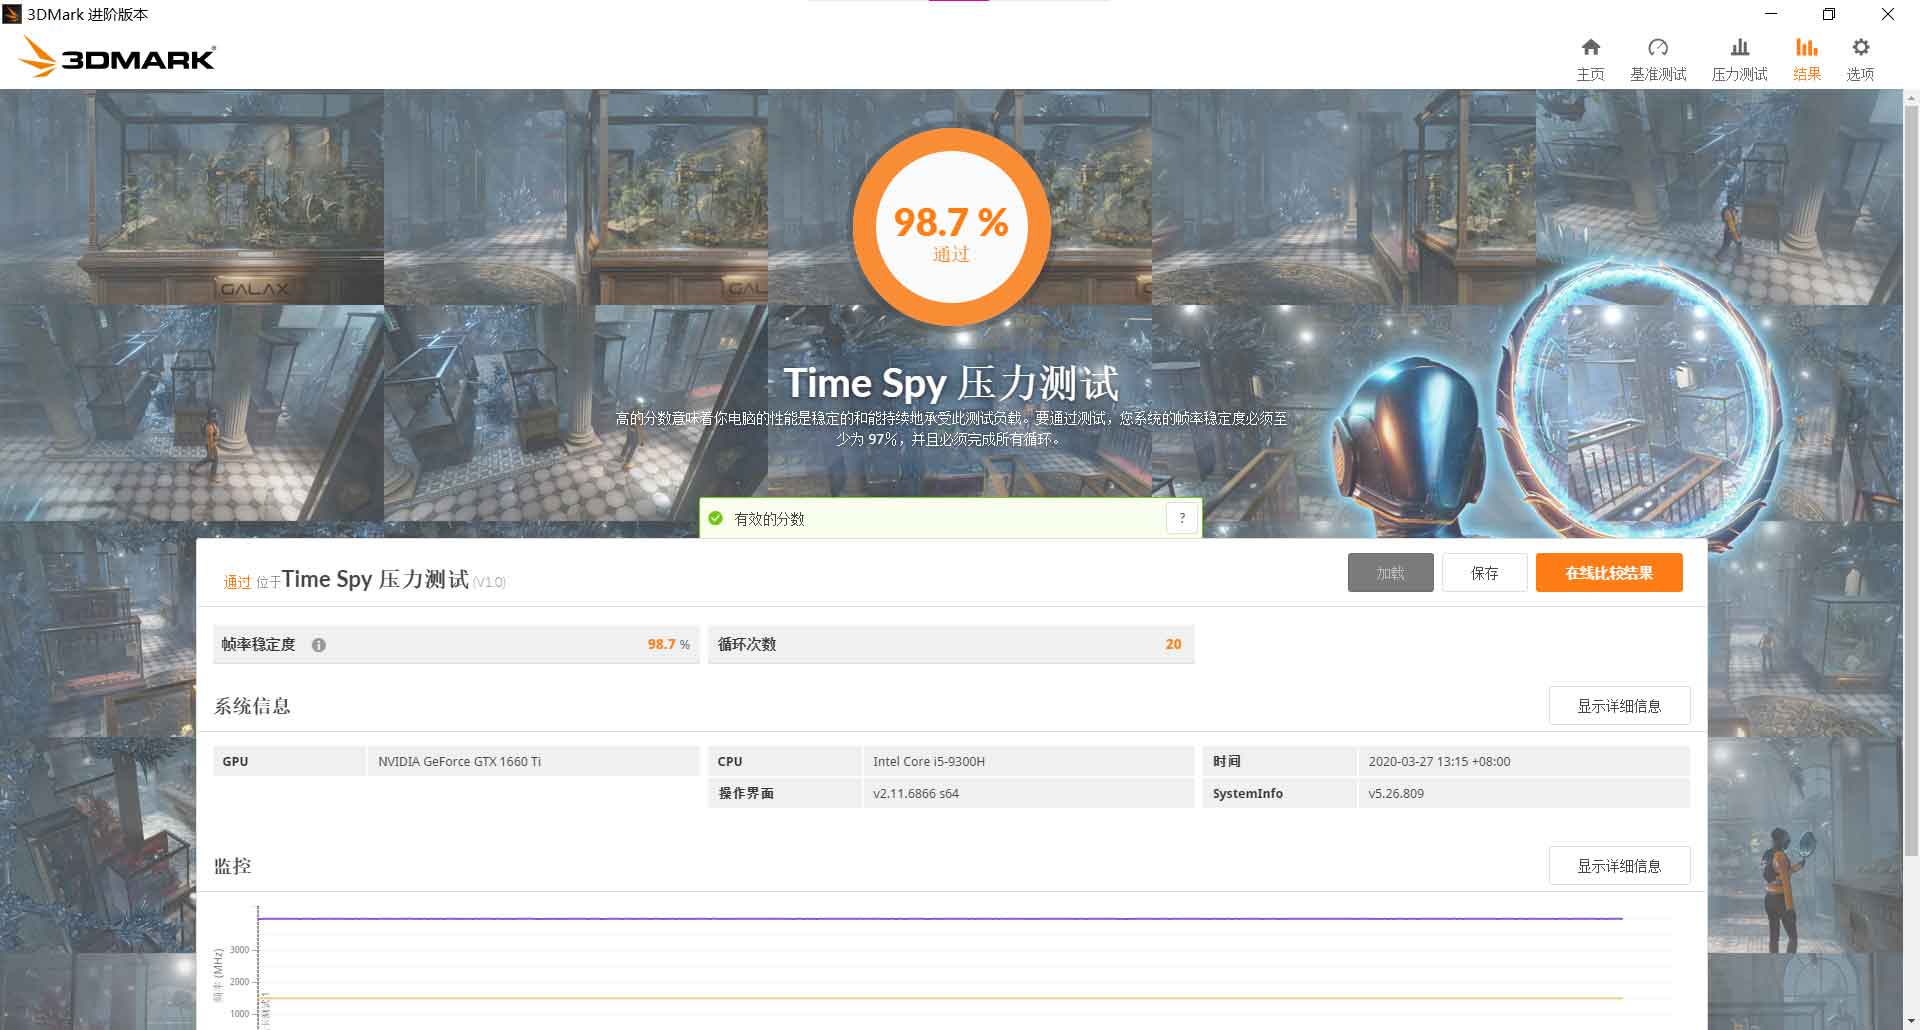Show 监控 details with 显示详细信息
Viewport: 1920px width, 1030px height.
(1619, 866)
